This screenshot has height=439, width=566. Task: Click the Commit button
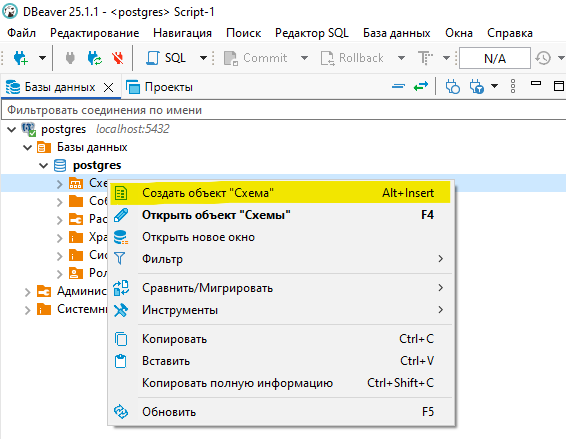tap(255, 58)
